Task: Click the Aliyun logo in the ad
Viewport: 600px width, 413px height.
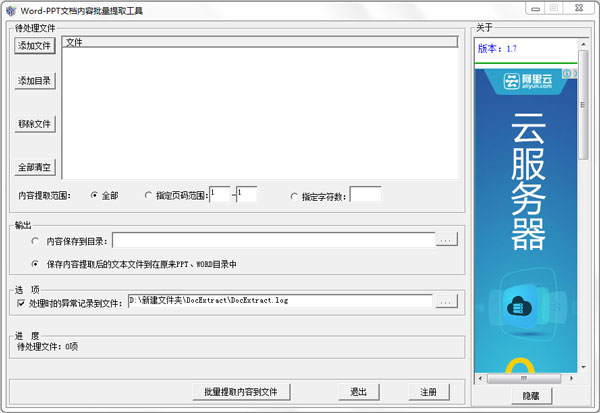Action: (x=528, y=81)
